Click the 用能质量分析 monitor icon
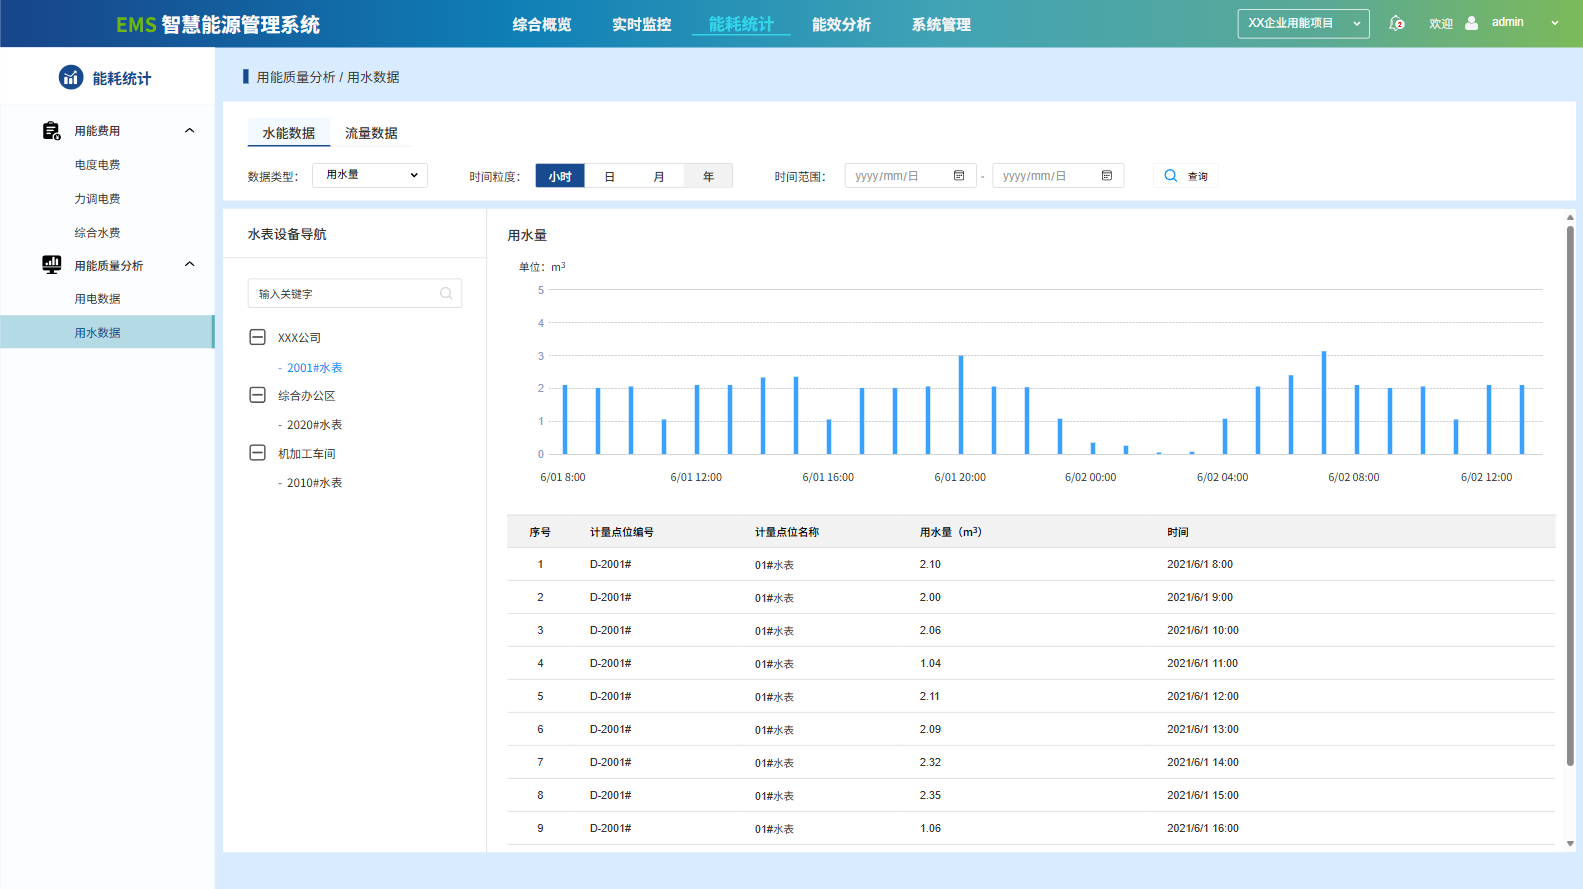 51,265
